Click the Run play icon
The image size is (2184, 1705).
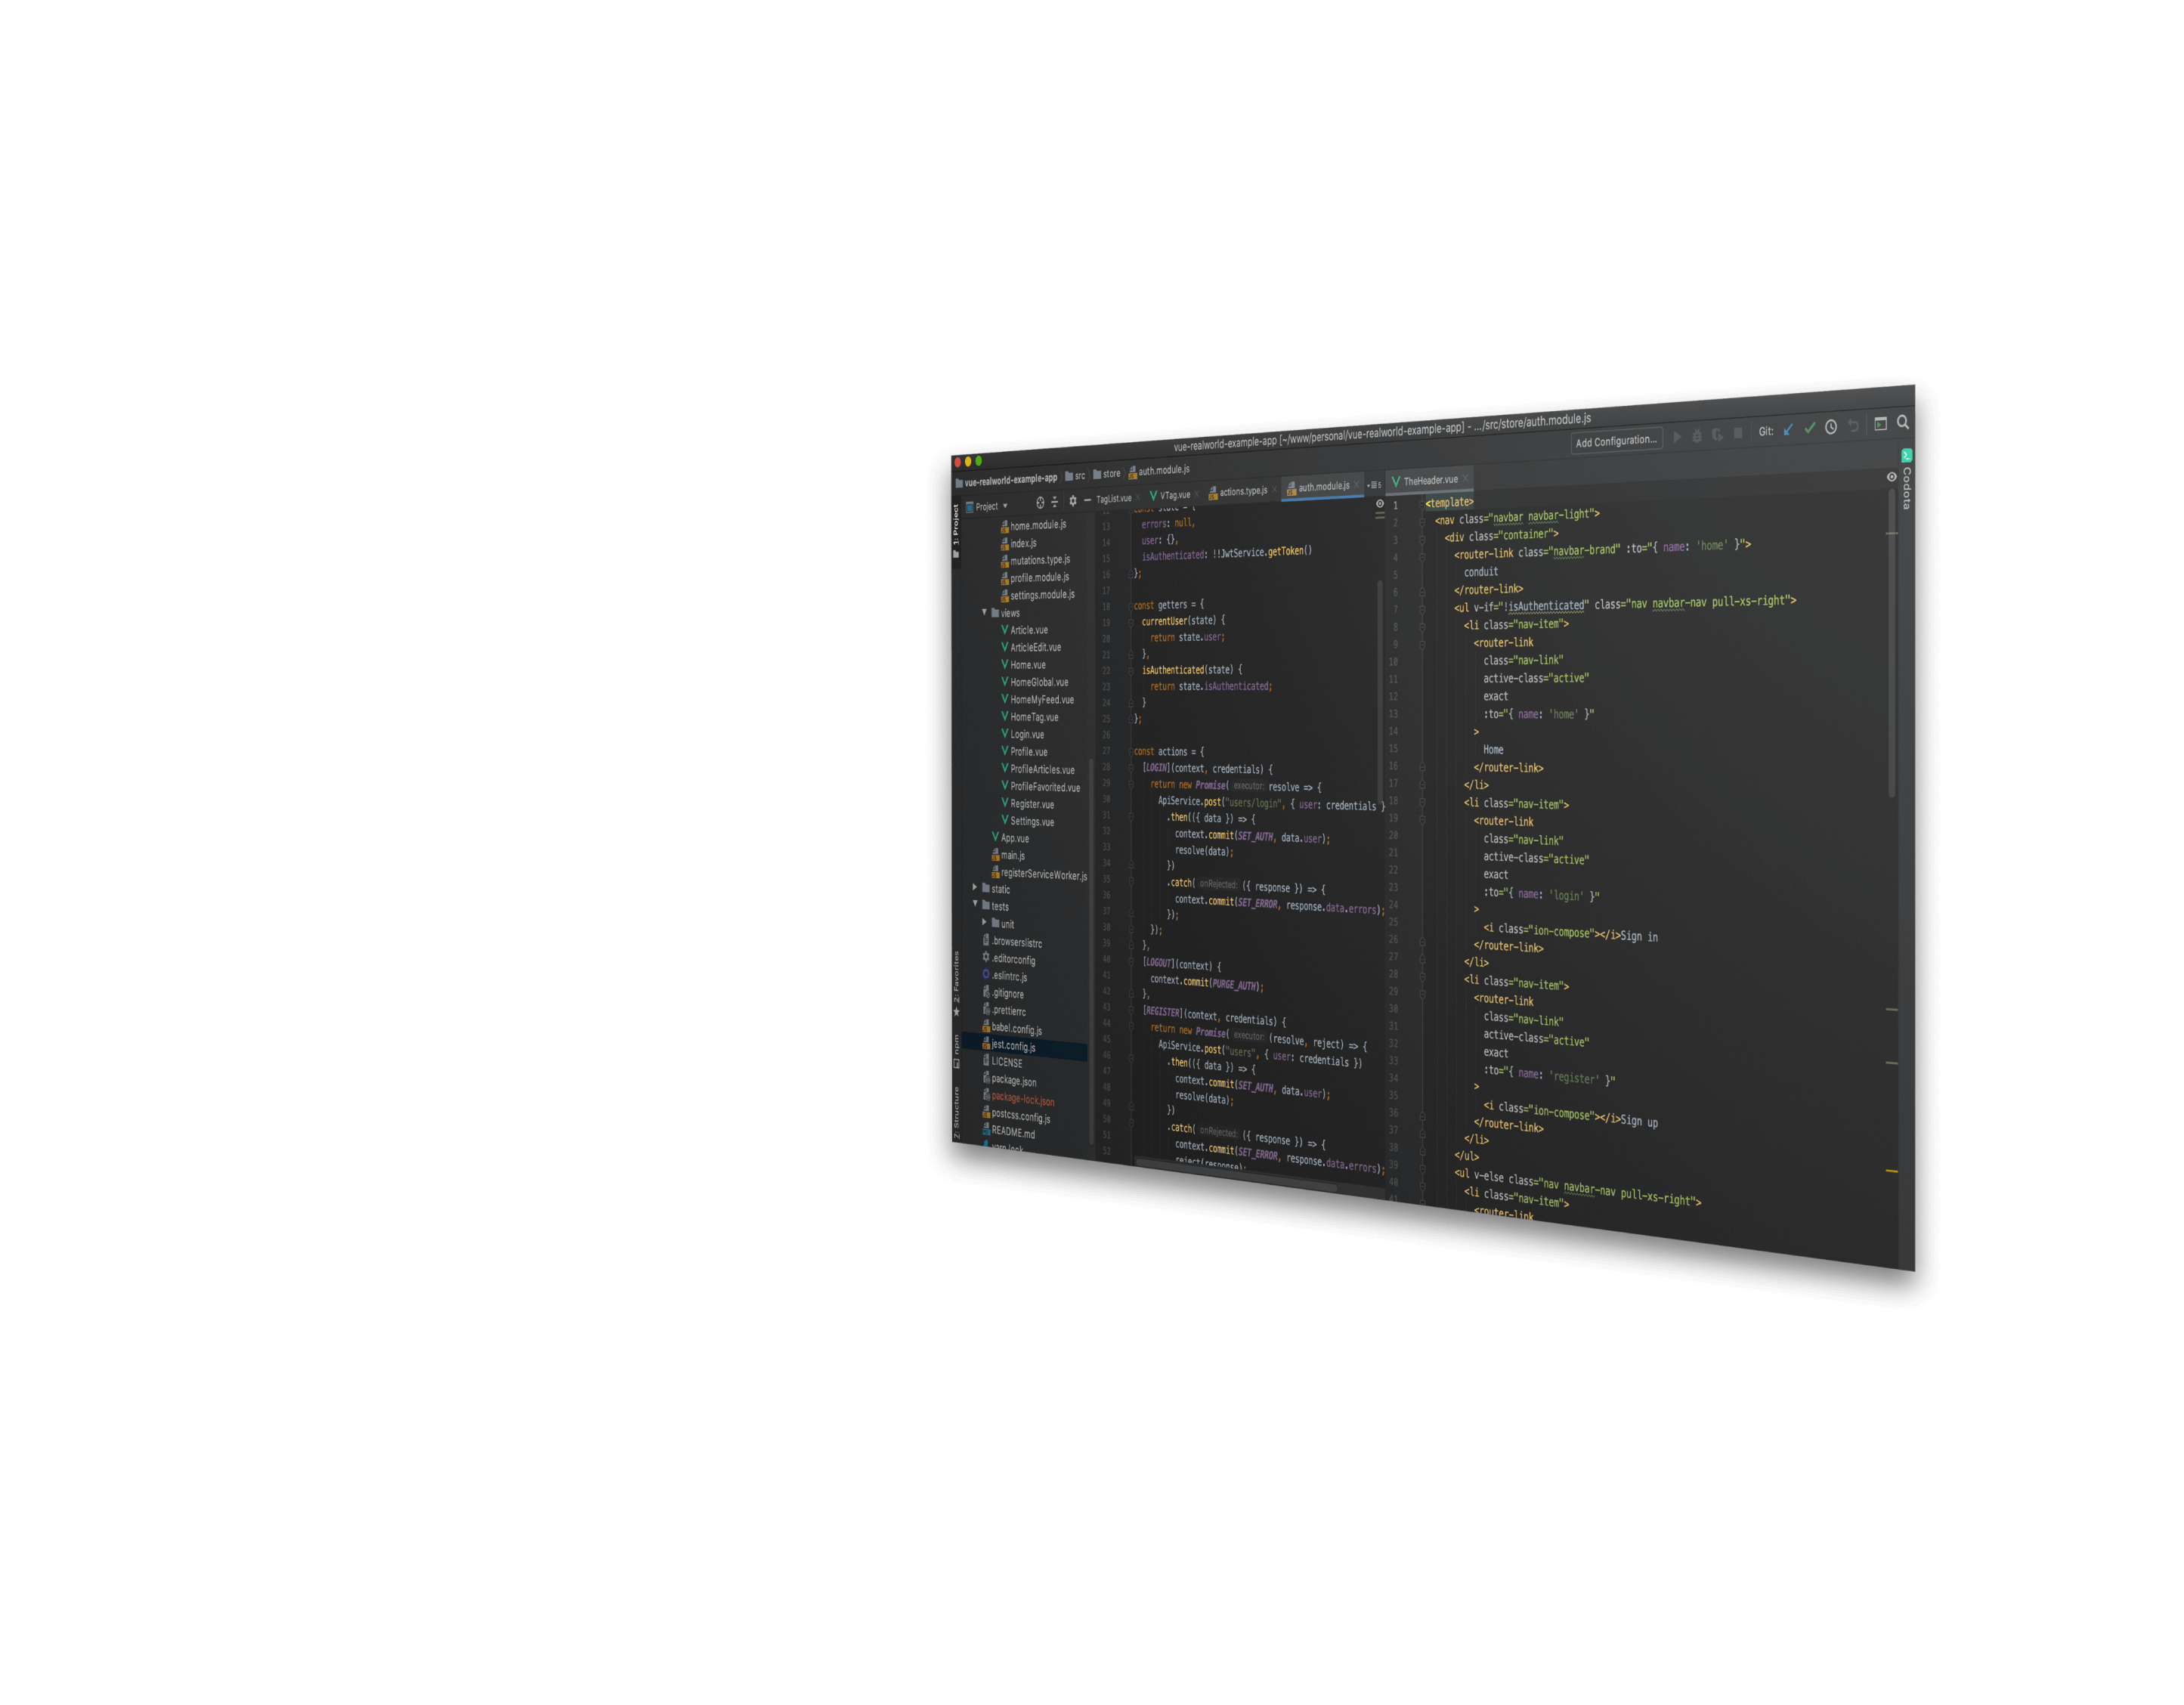tap(1677, 437)
